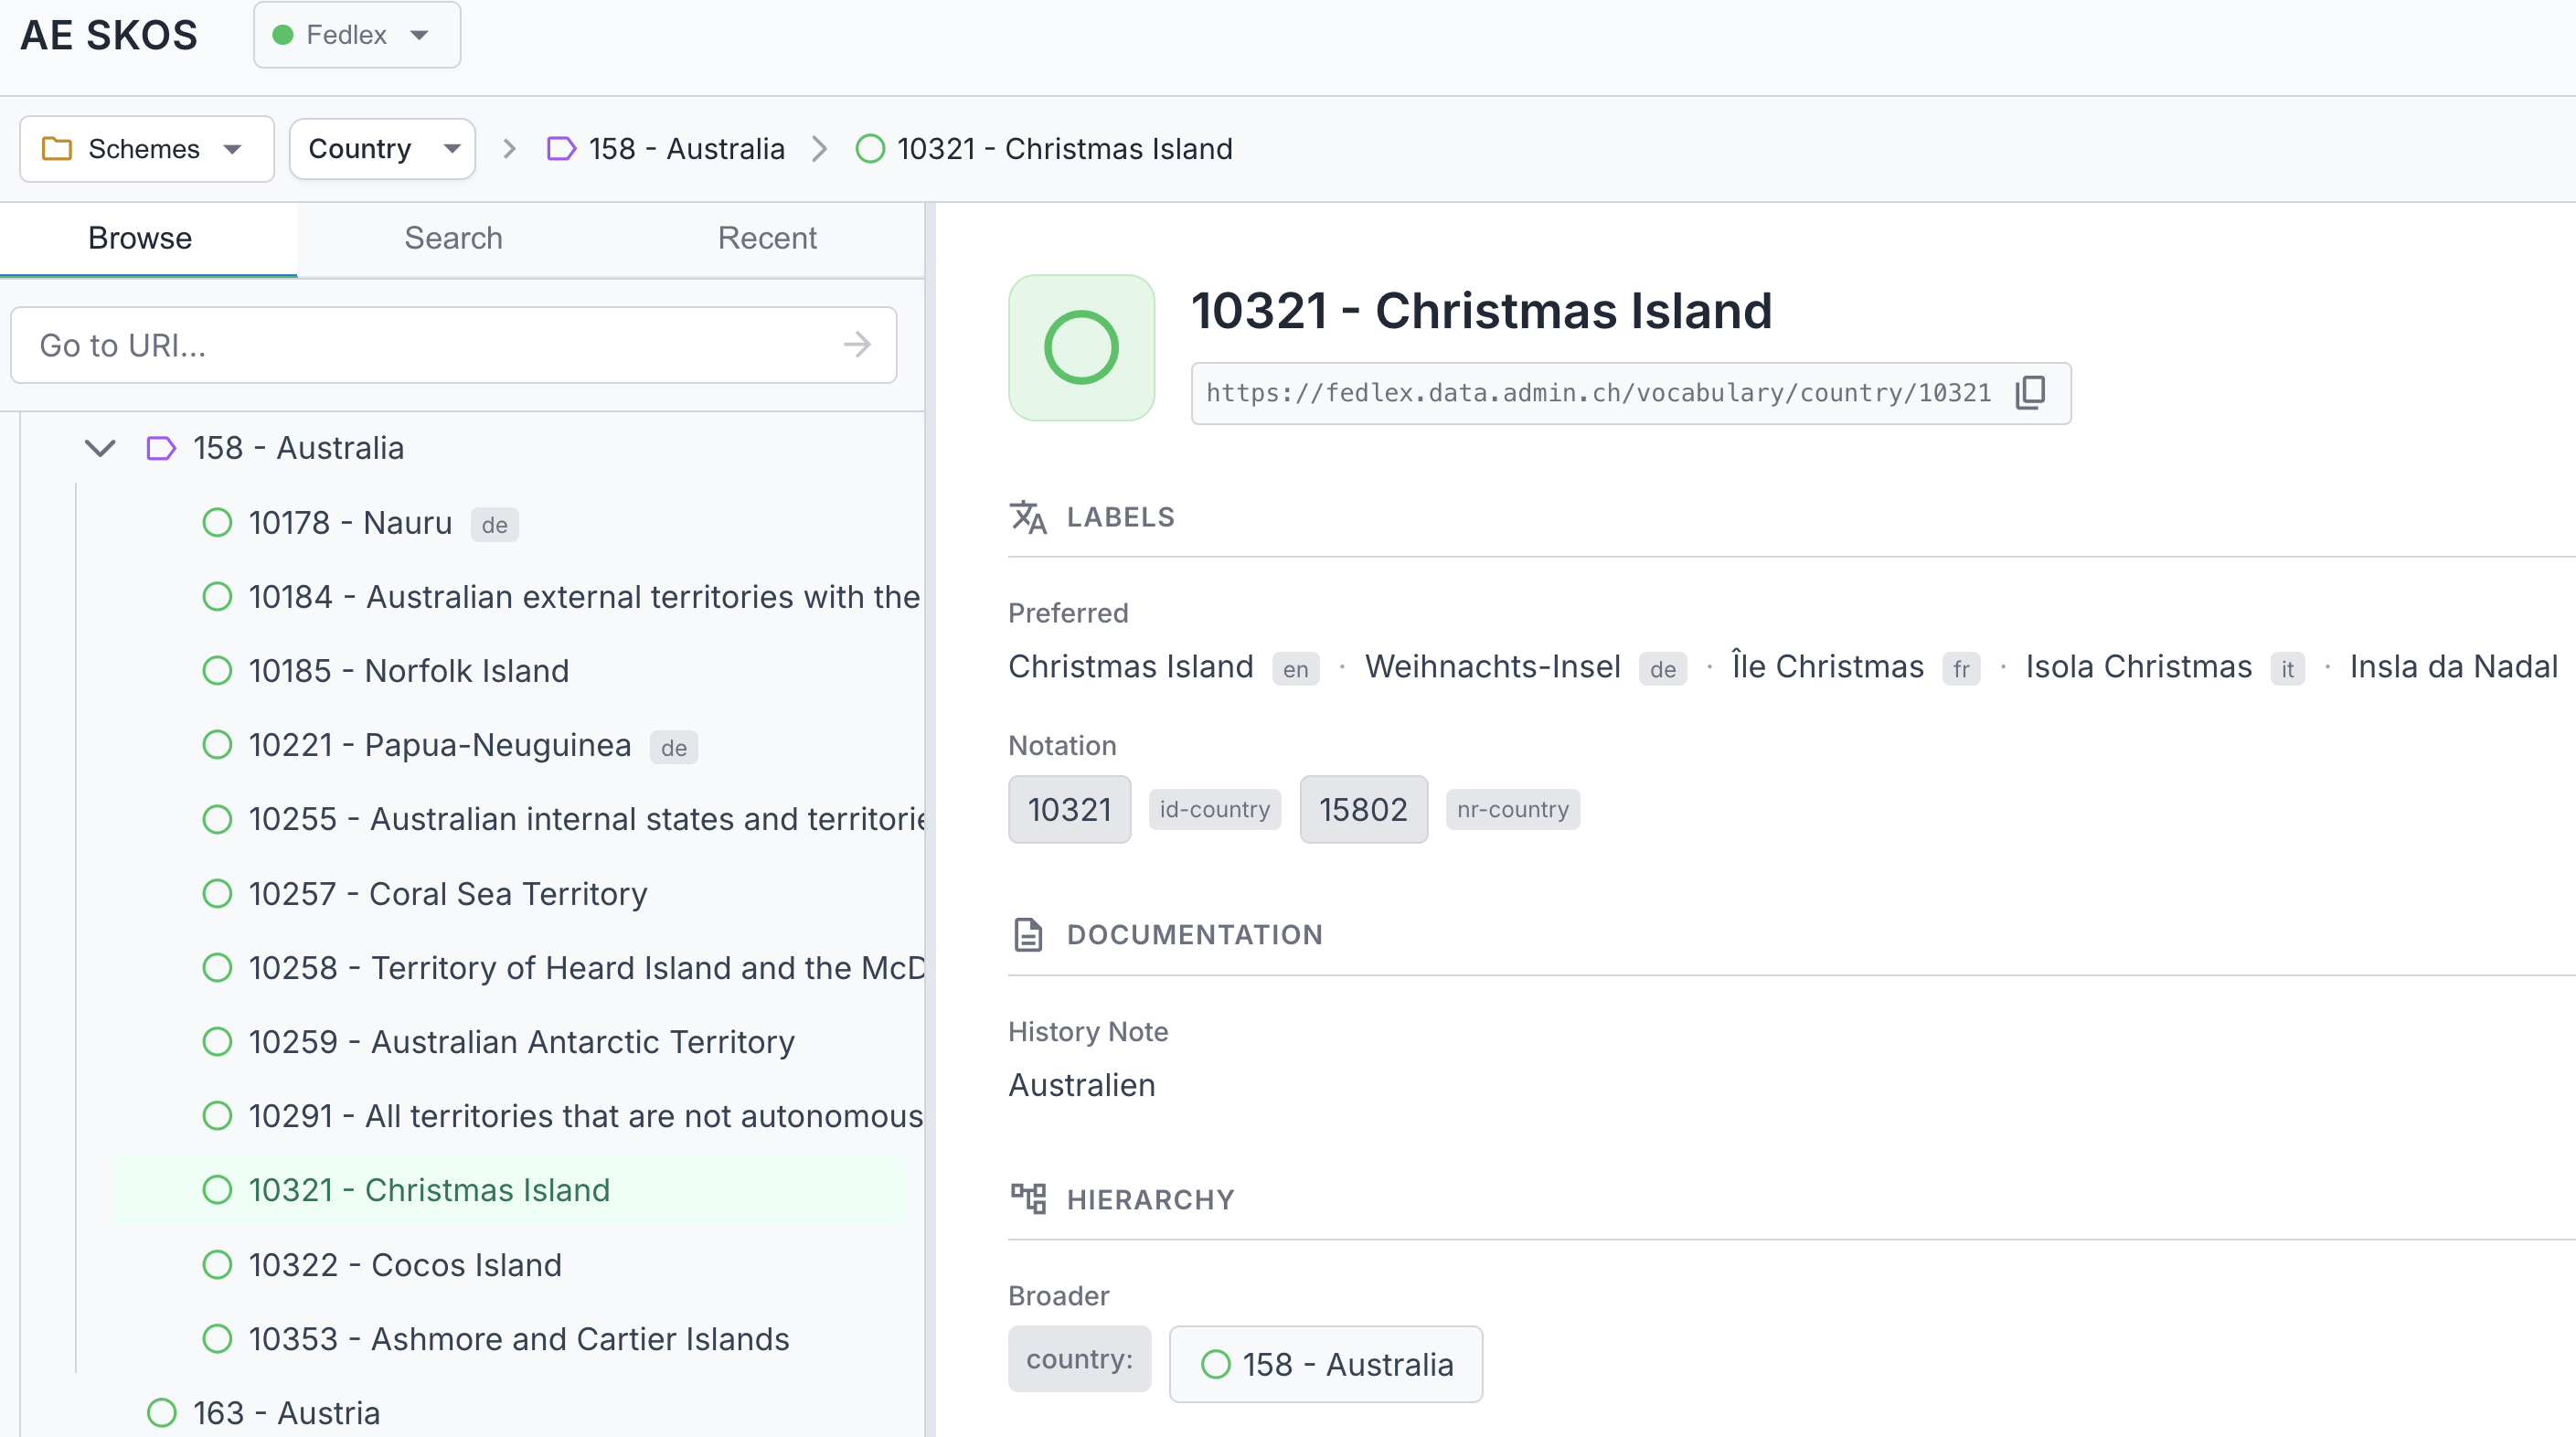The image size is (2576, 1437).
Task: Collapse the 158 - Australia tree node
Action: pos(100,448)
